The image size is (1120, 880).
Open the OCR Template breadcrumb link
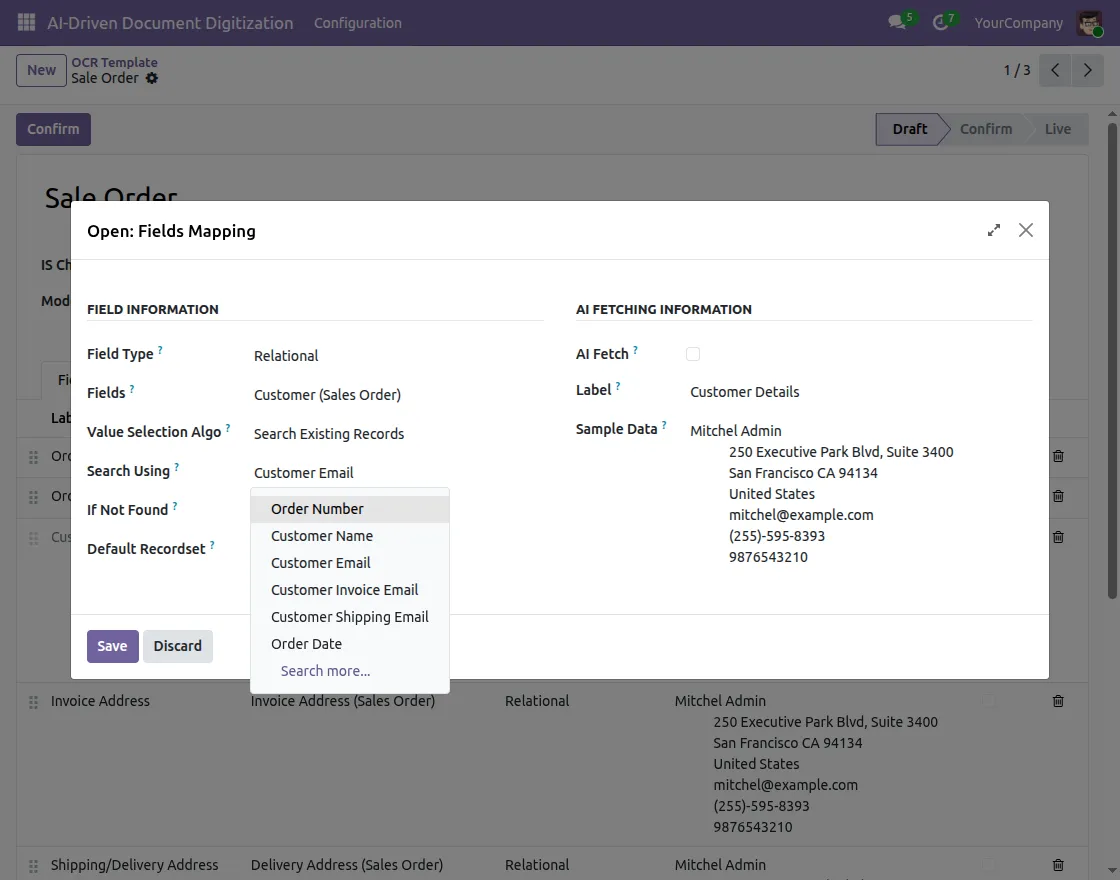pyautogui.click(x=114, y=62)
